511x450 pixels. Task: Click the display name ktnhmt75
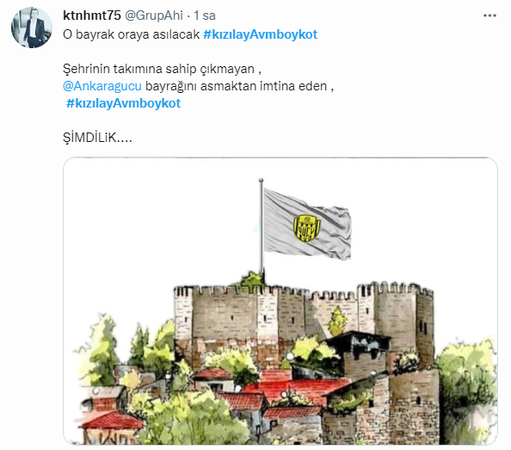point(92,15)
